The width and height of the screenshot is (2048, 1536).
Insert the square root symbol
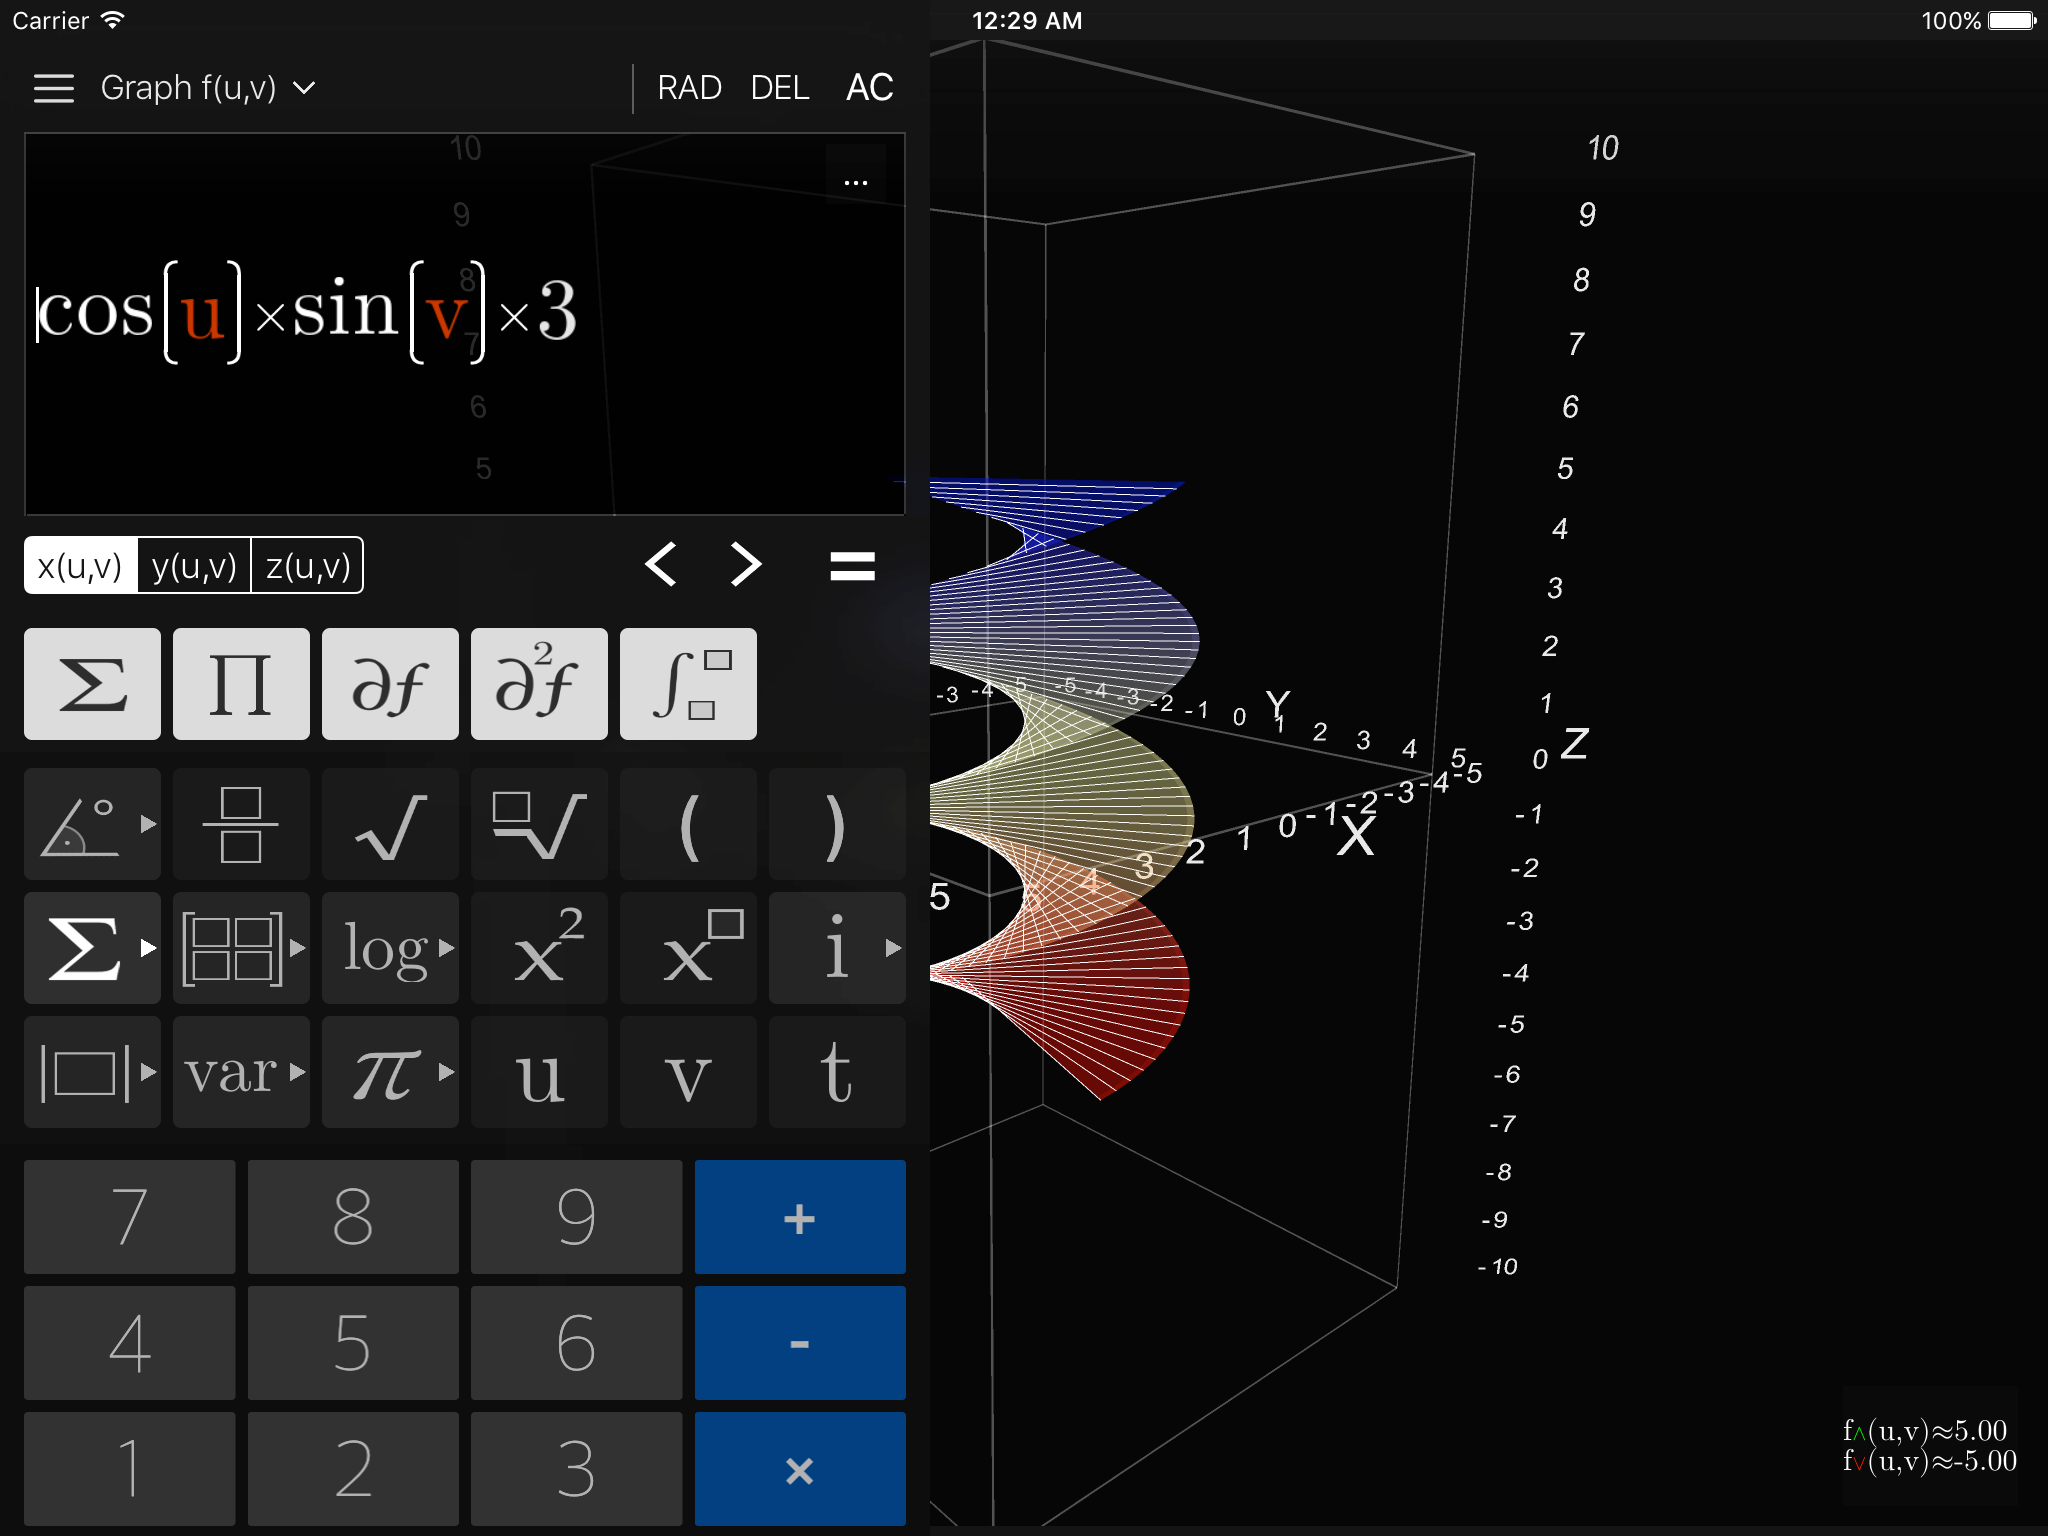pyautogui.click(x=390, y=824)
